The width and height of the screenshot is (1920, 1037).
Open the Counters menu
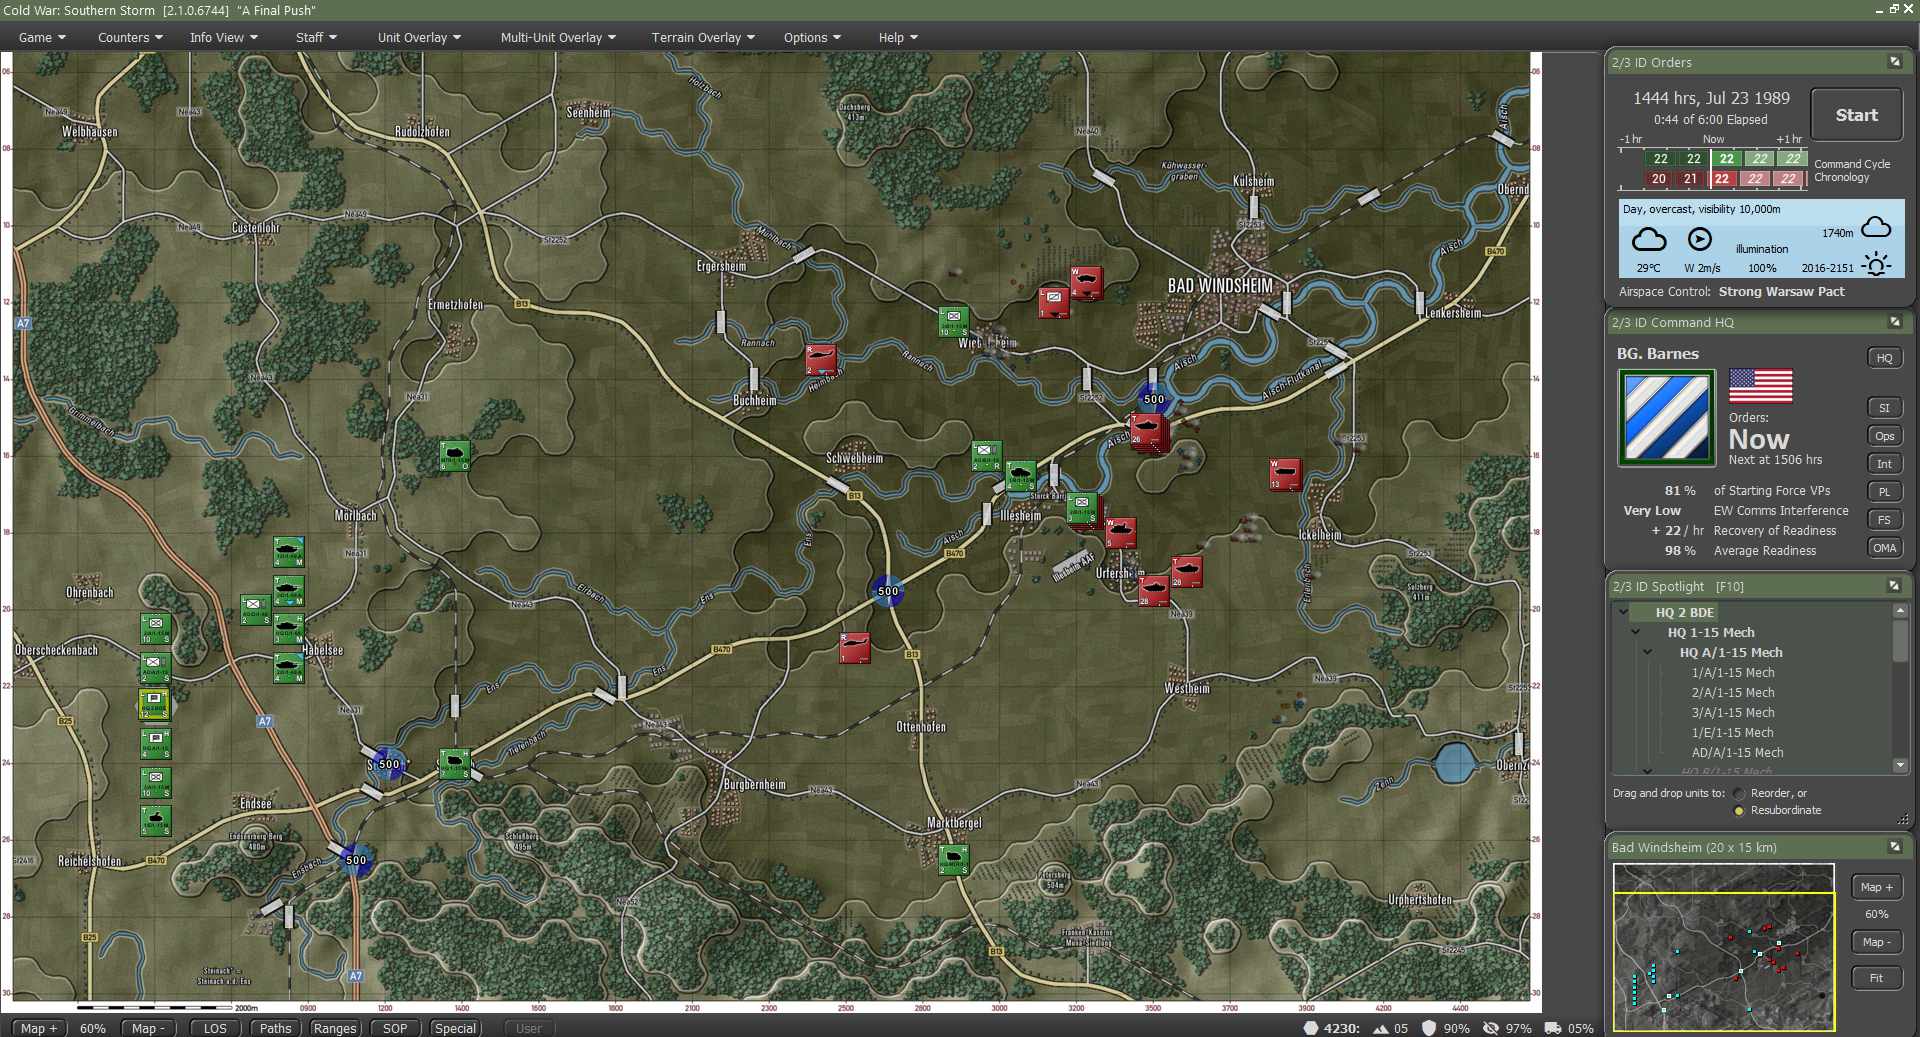coord(130,37)
